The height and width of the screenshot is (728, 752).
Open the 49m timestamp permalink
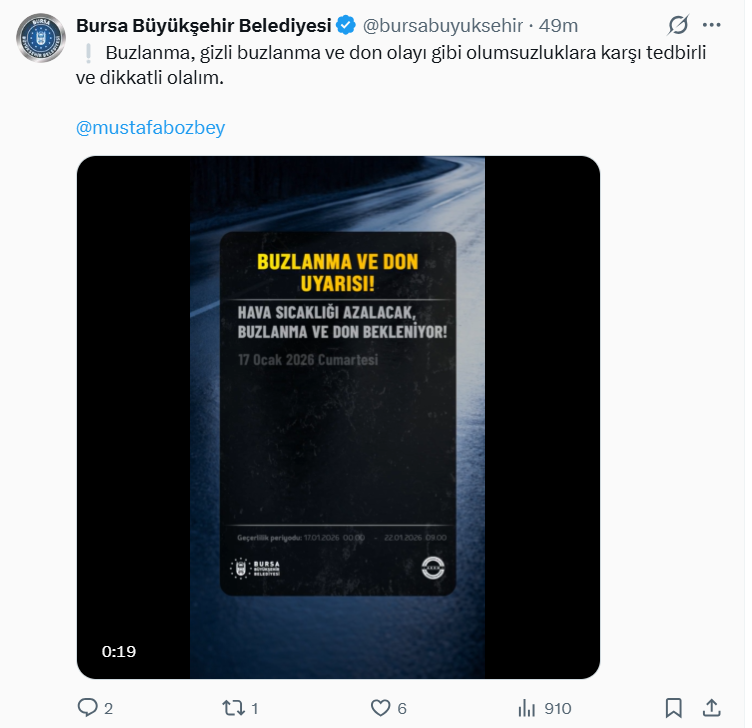tap(558, 25)
